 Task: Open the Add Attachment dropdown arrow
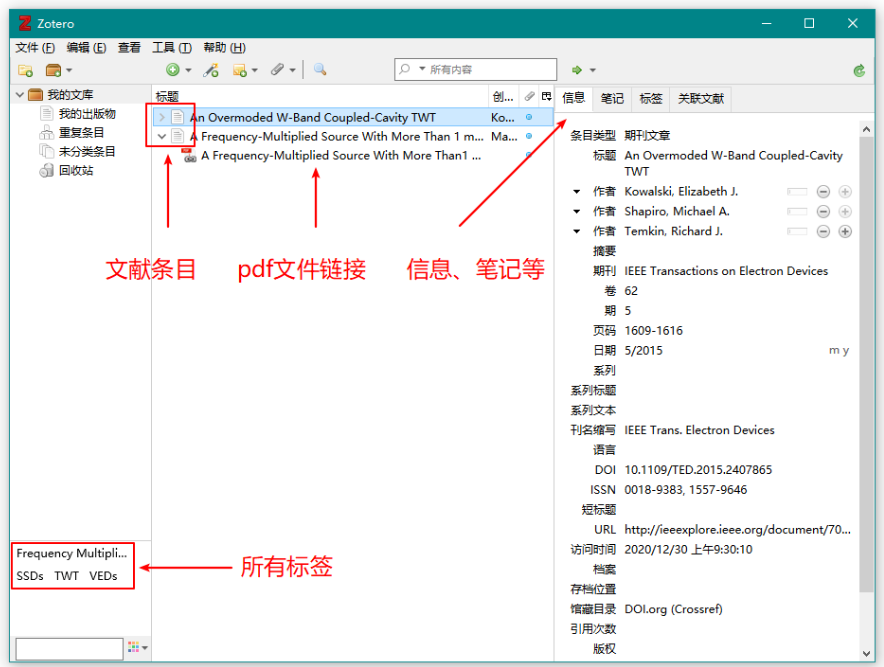[x=293, y=70]
